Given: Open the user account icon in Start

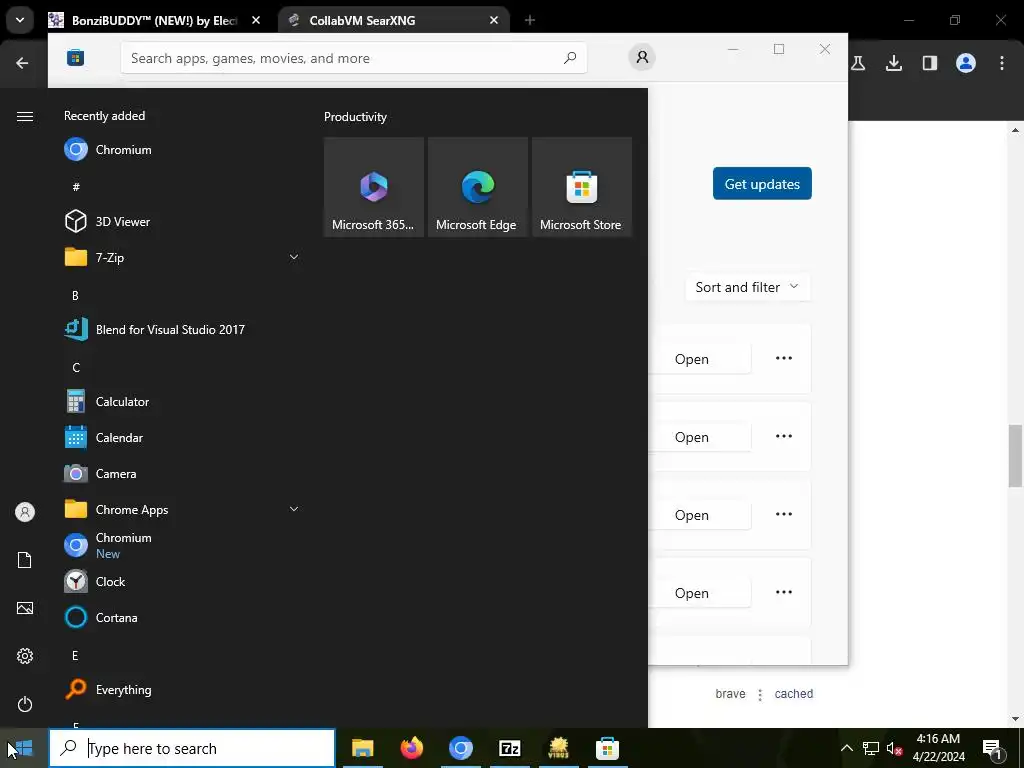Looking at the screenshot, I should (x=25, y=512).
